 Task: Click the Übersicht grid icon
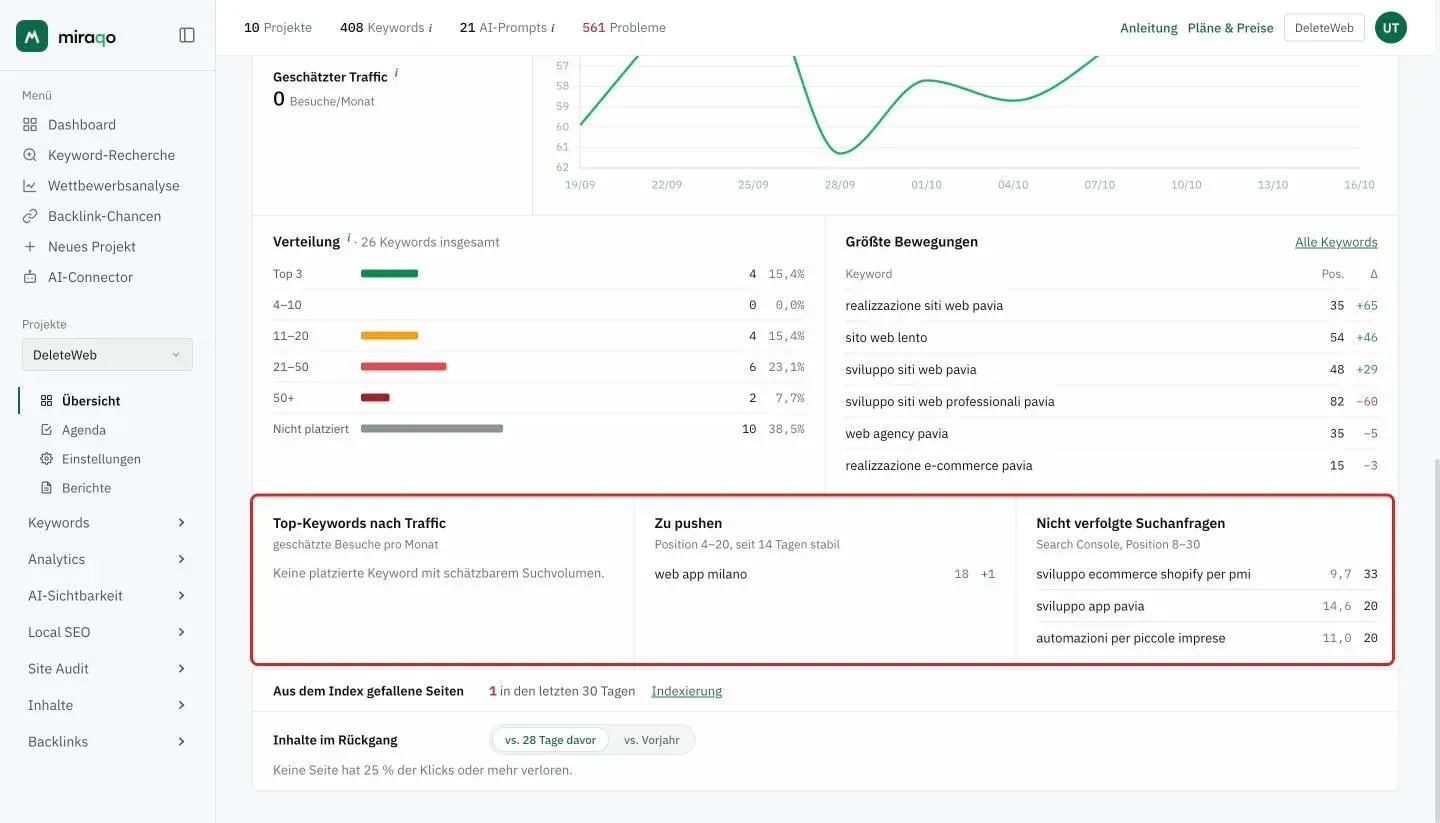[x=46, y=401]
